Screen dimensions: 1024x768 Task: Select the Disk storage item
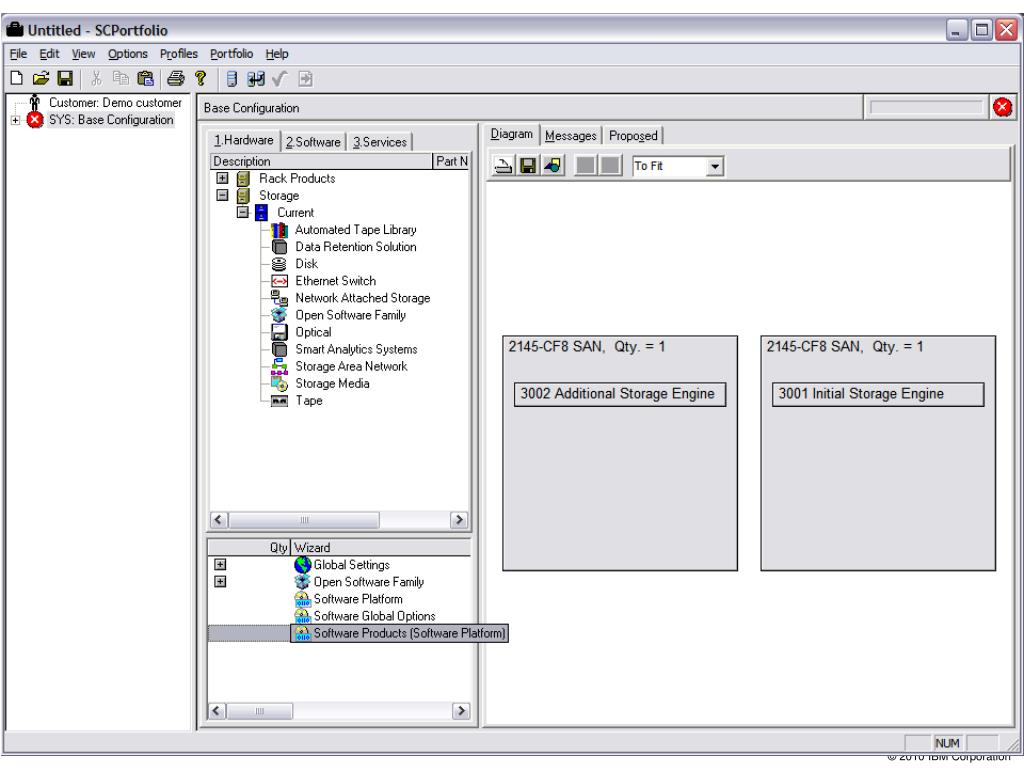pyautogui.click(x=306, y=264)
